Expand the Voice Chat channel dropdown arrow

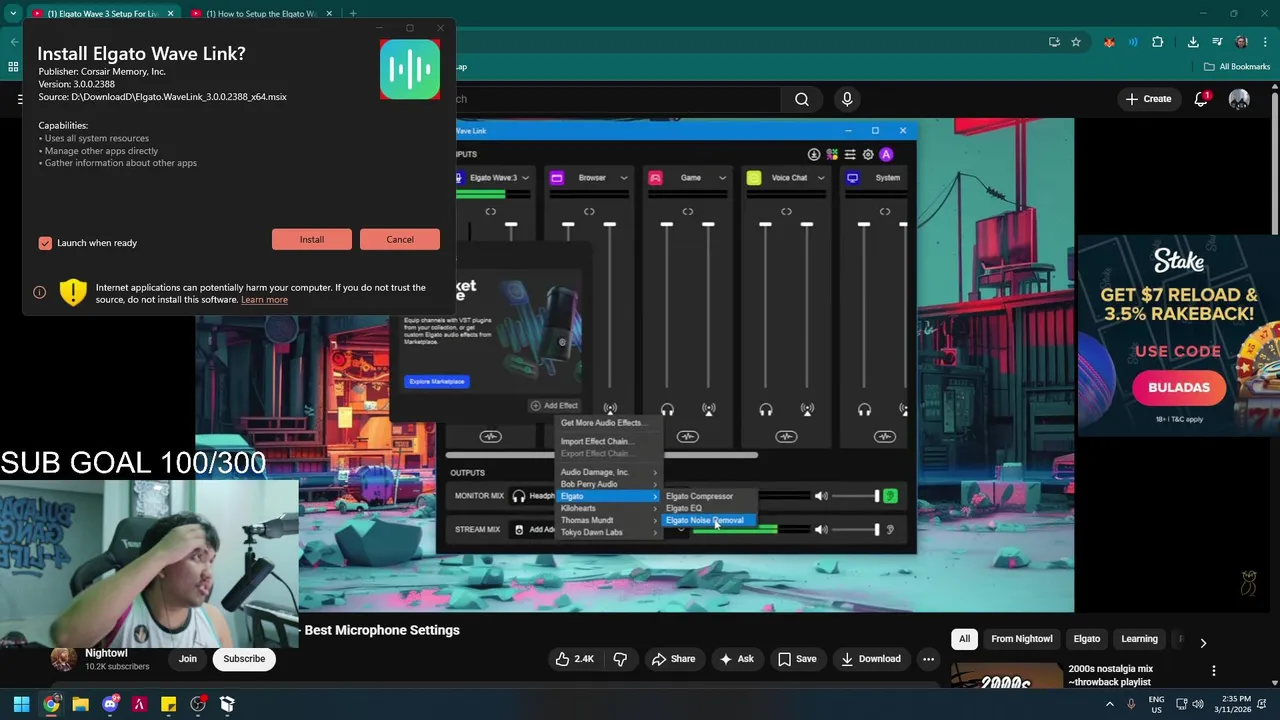pyautogui.click(x=821, y=178)
